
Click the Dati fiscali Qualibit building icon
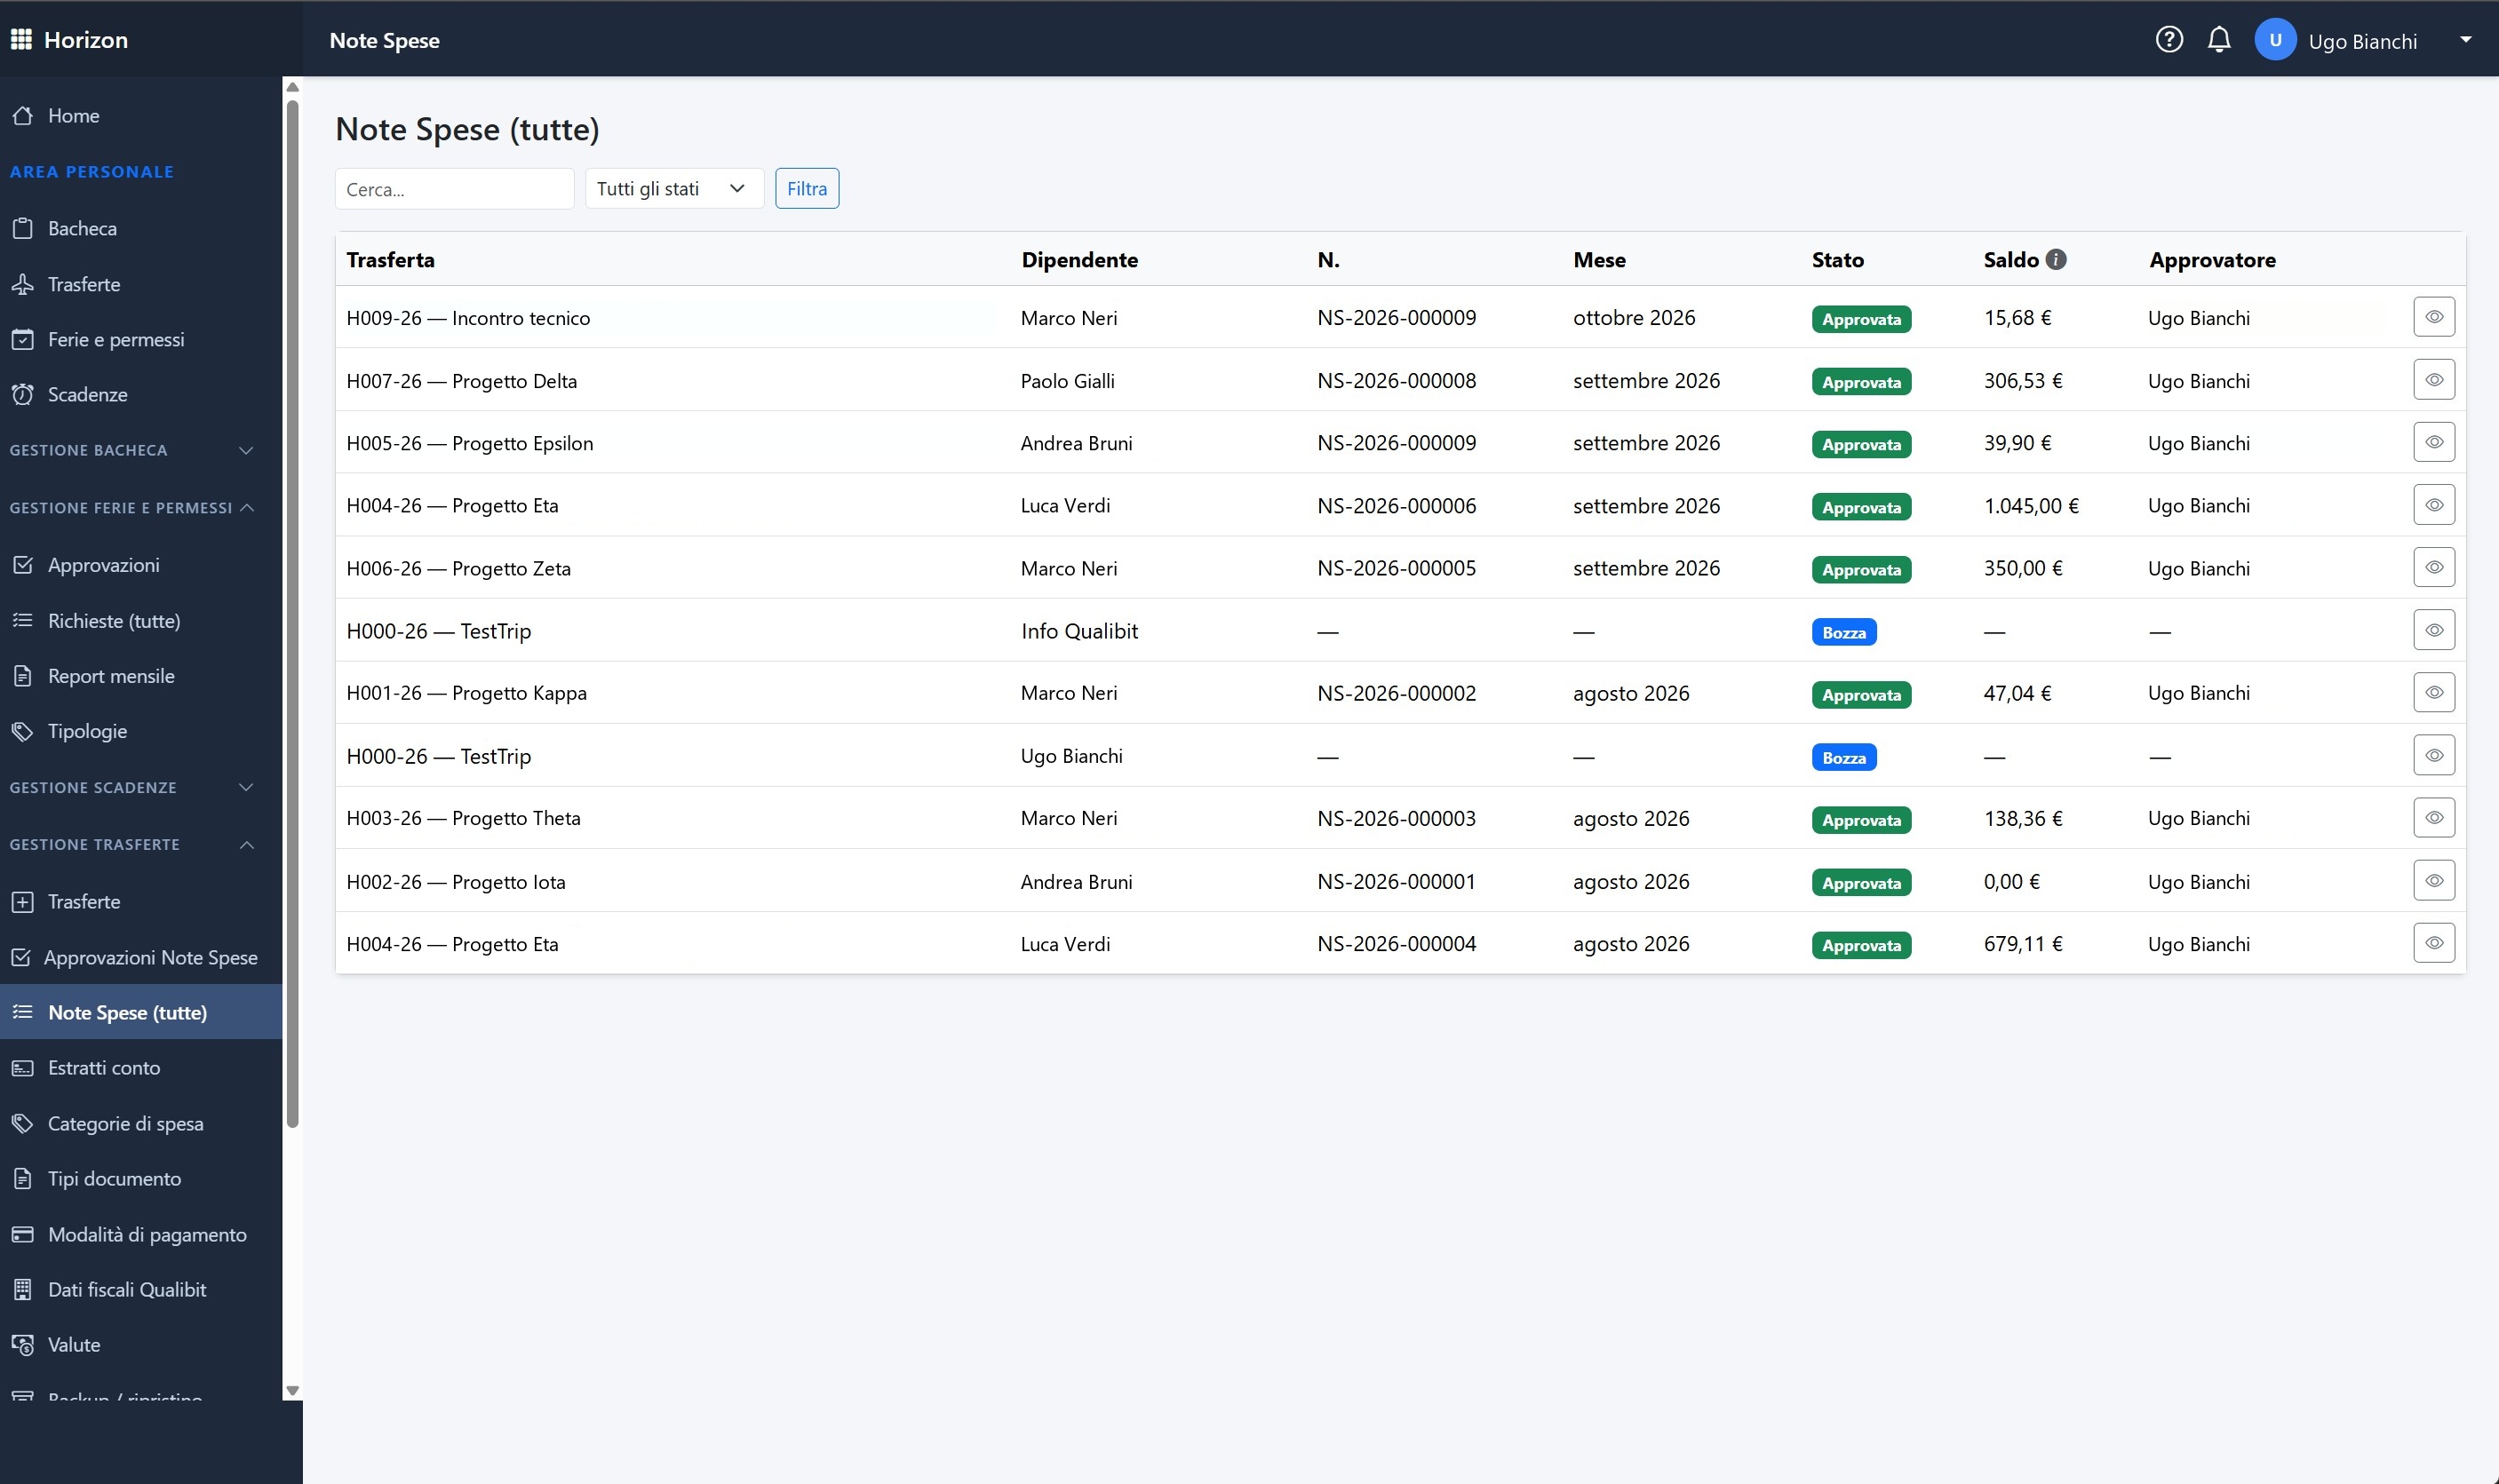pos(23,1291)
